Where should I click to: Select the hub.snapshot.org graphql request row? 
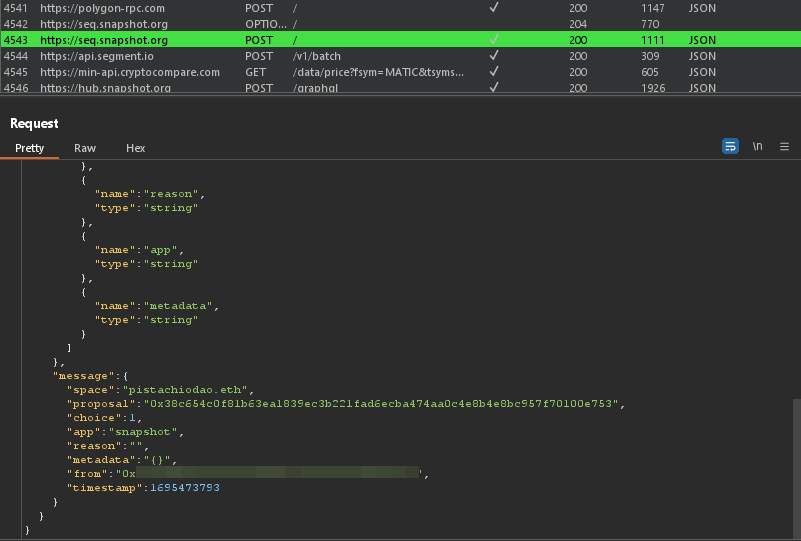(x=105, y=88)
